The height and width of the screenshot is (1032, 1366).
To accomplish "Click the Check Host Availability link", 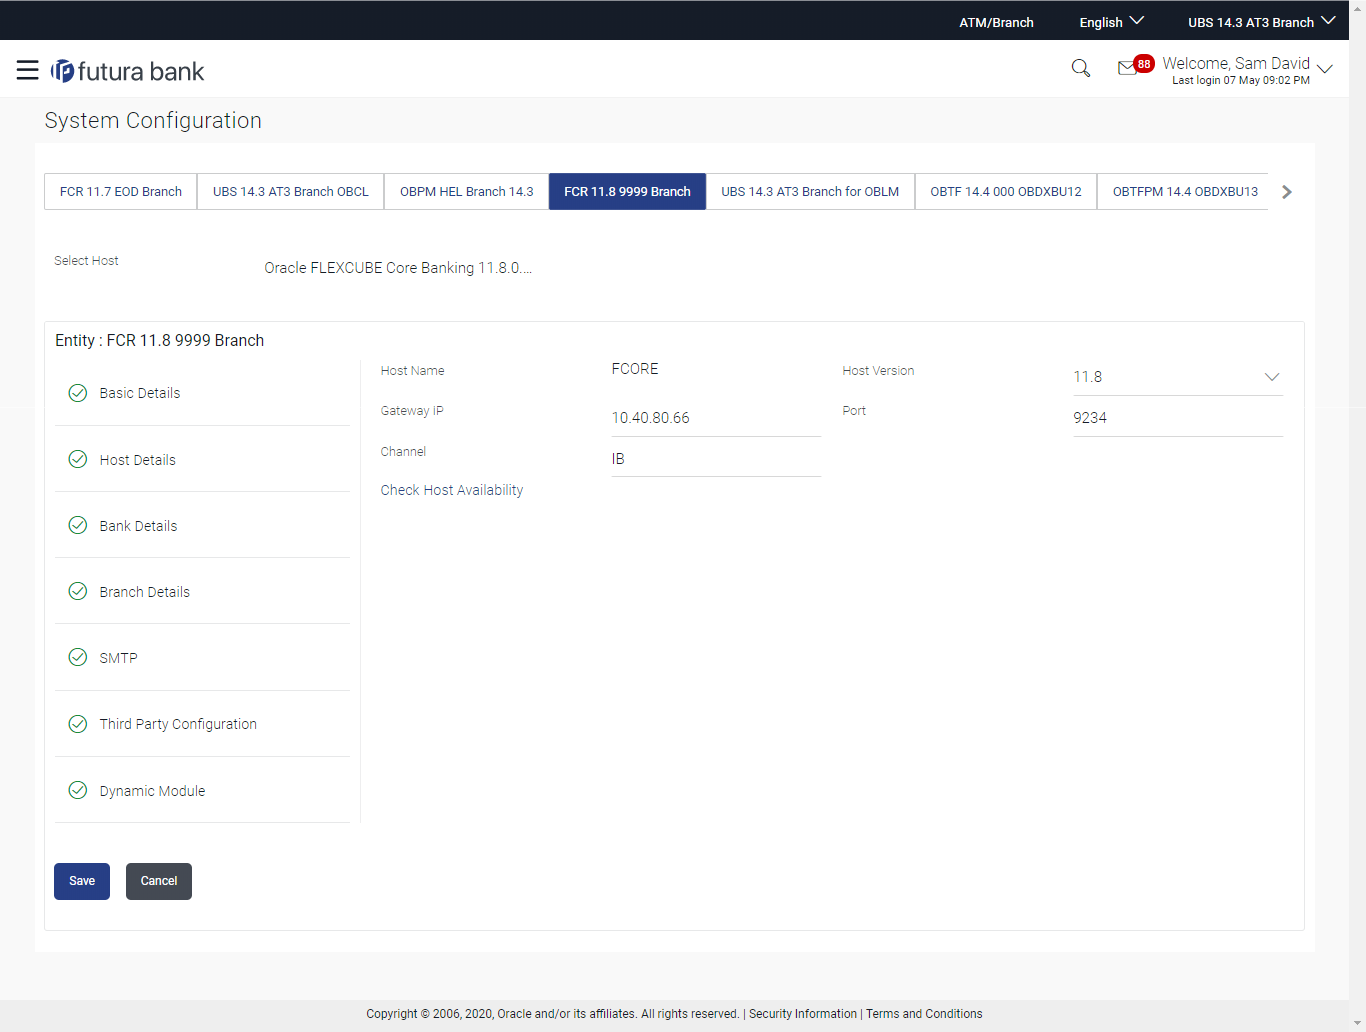I will (452, 490).
